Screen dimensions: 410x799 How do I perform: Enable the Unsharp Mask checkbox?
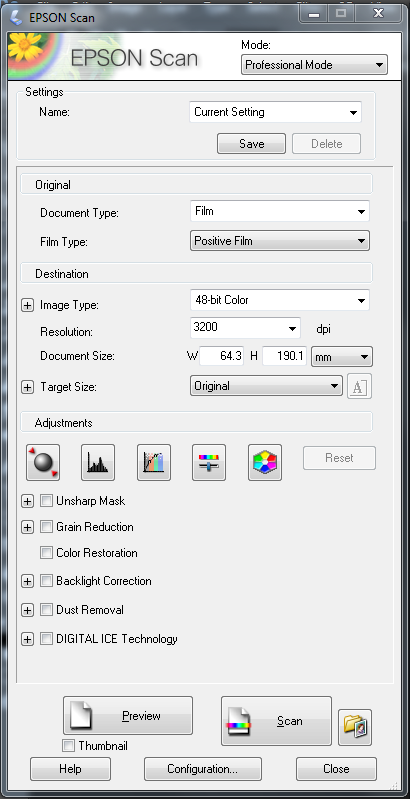(46, 501)
